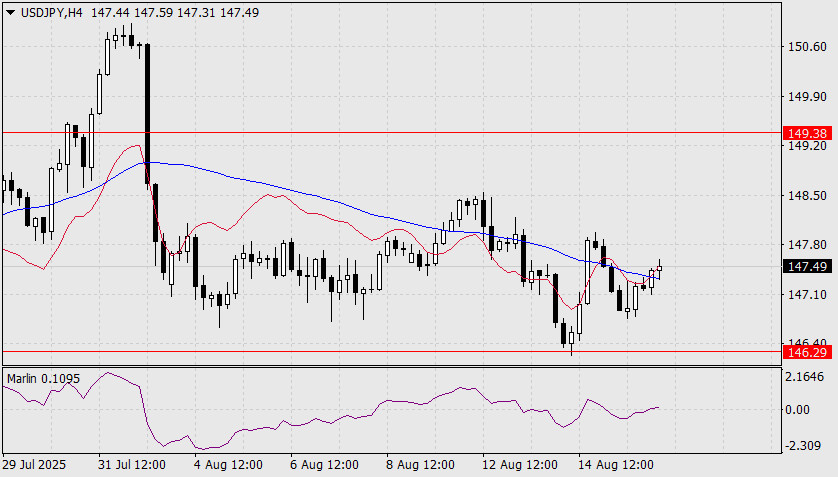This screenshot has height=477, width=838.
Task: Select the 6 Aug 12:00 time label
Action: pos(324,465)
